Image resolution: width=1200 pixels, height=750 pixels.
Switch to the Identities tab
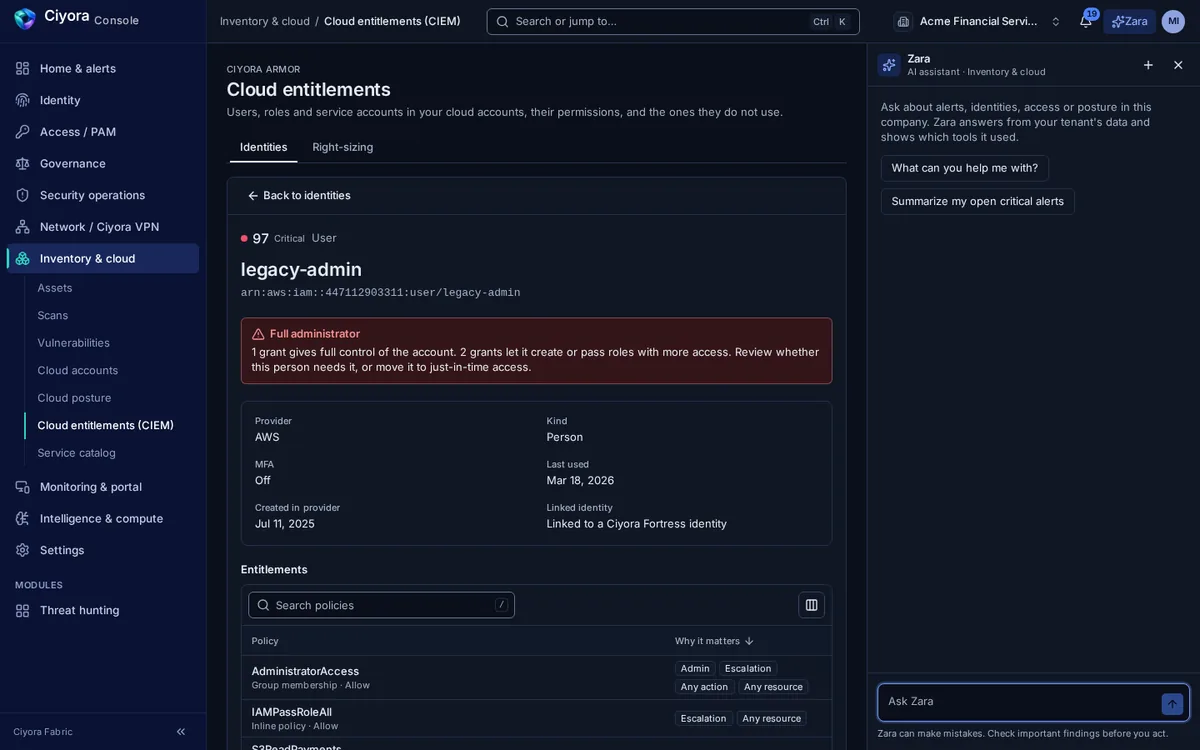tap(264, 147)
